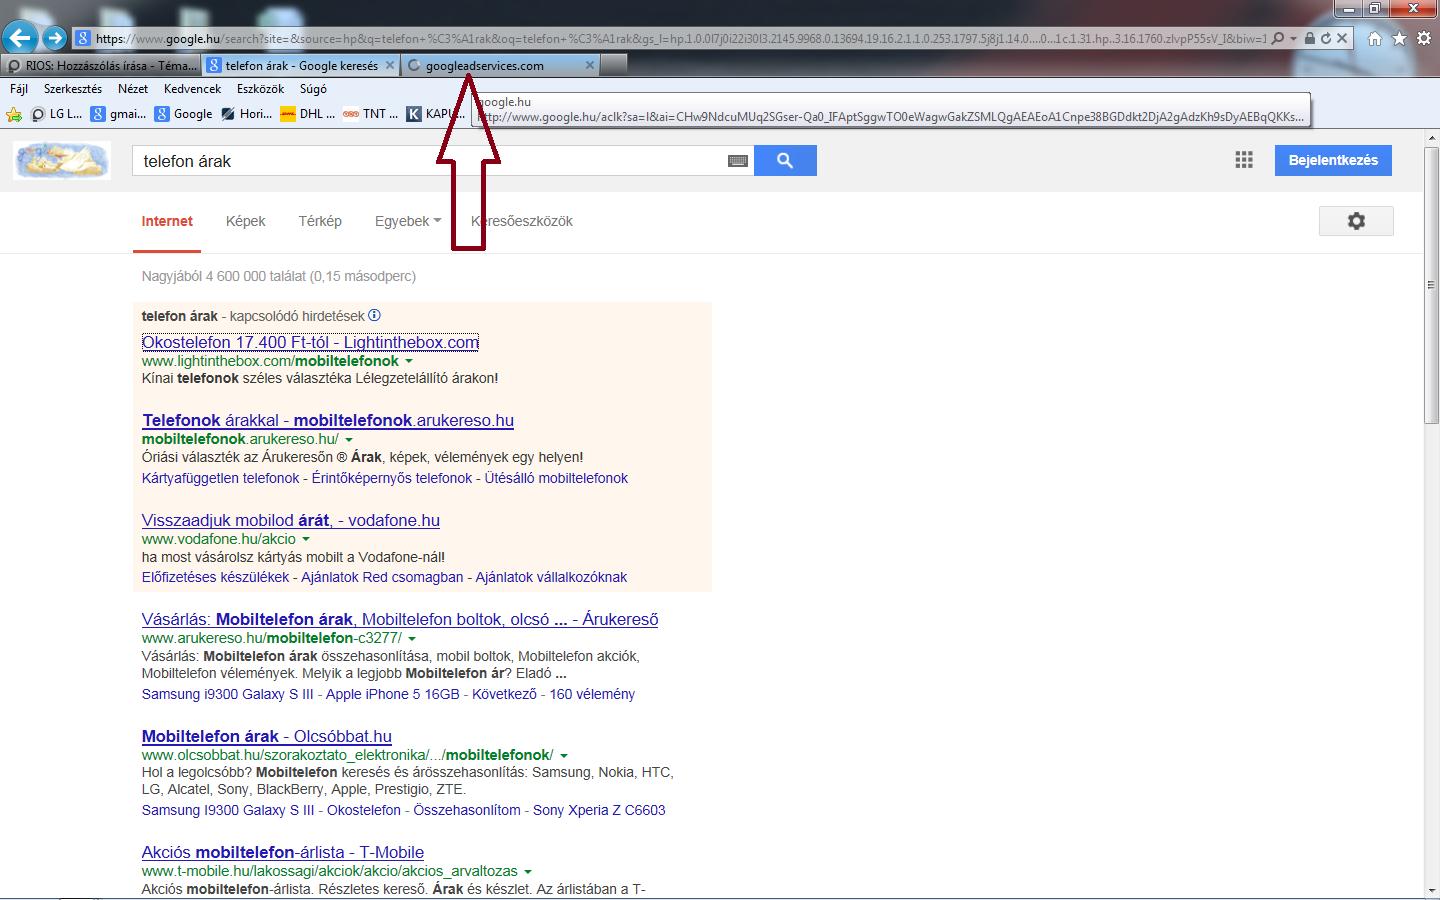Open the Nézet menu

(x=133, y=89)
